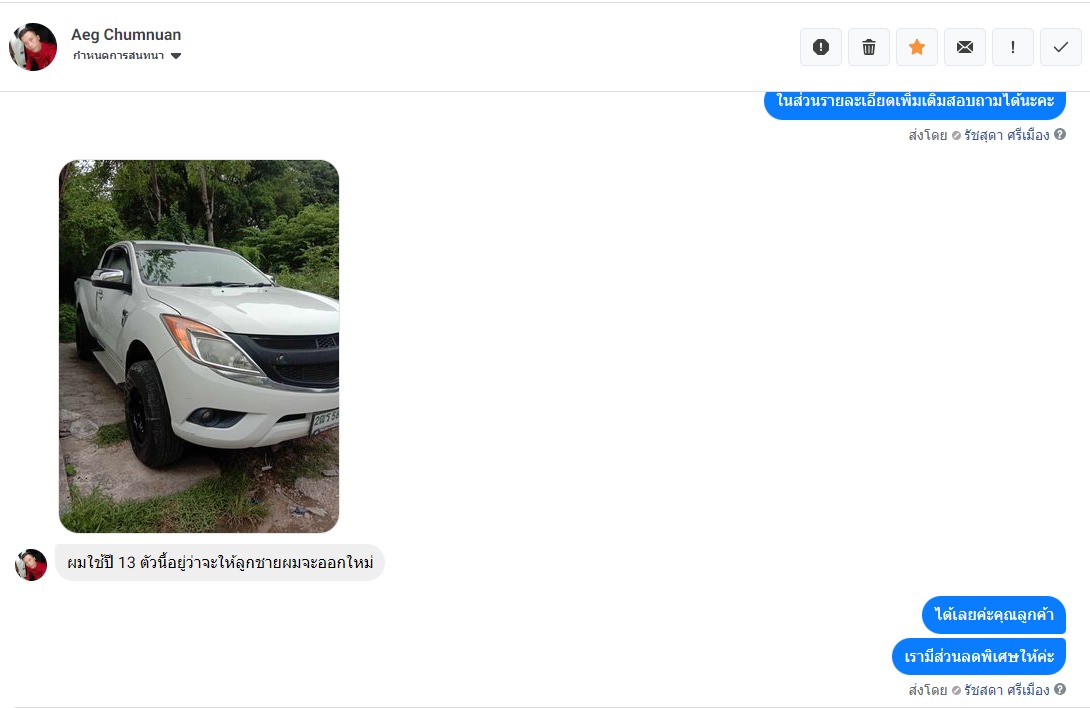Click the top blue bubble about asking for details
This screenshot has height=708, width=1090.
tap(915, 104)
